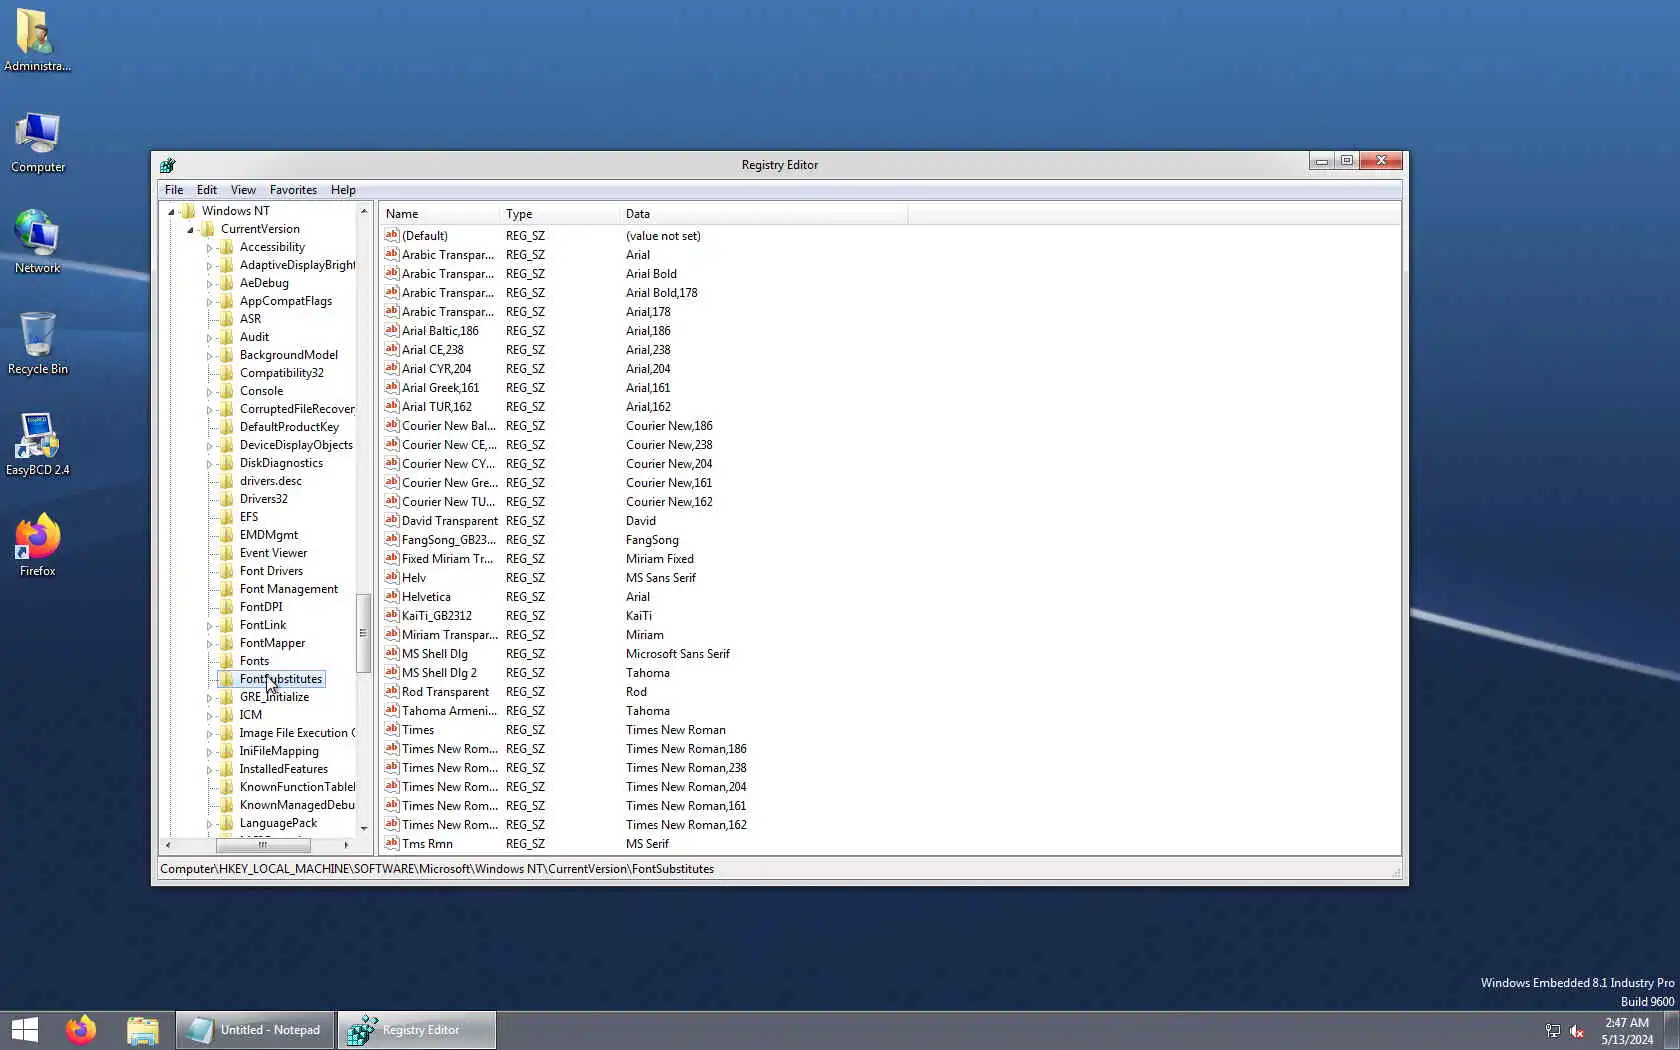Open the Favorites menu
Viewport: 1680px width, 1050px height.
(x=293, y=190)
